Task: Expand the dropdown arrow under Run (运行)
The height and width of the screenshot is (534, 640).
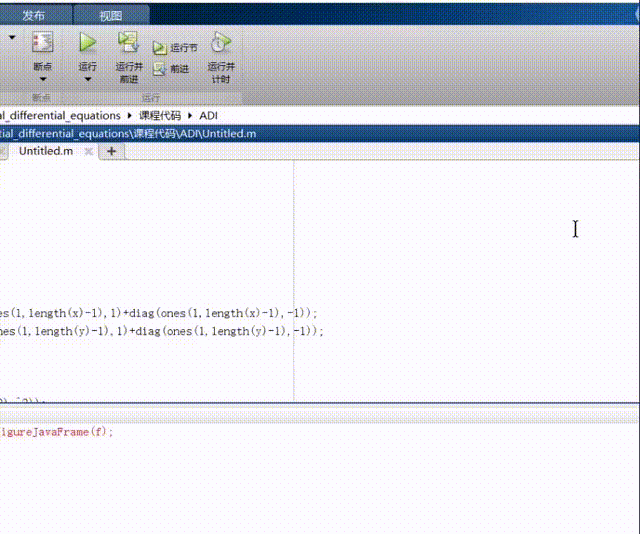Action: click(x=88, y=79)
